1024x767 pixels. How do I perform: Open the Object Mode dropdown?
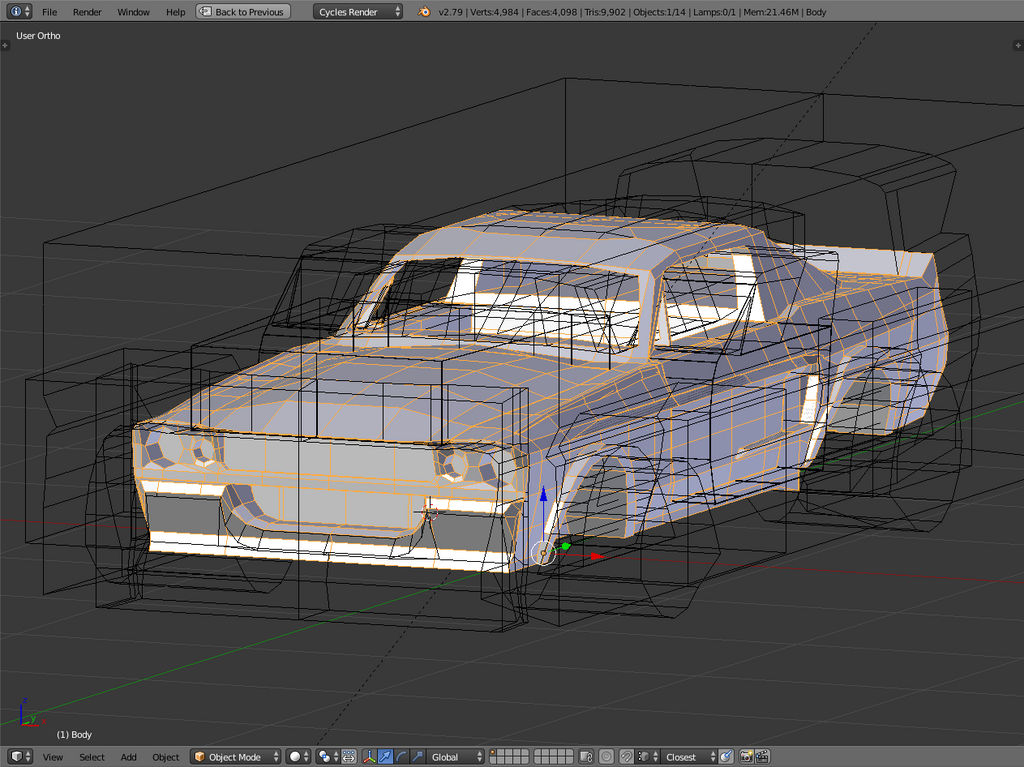click(x=236, y=757)
